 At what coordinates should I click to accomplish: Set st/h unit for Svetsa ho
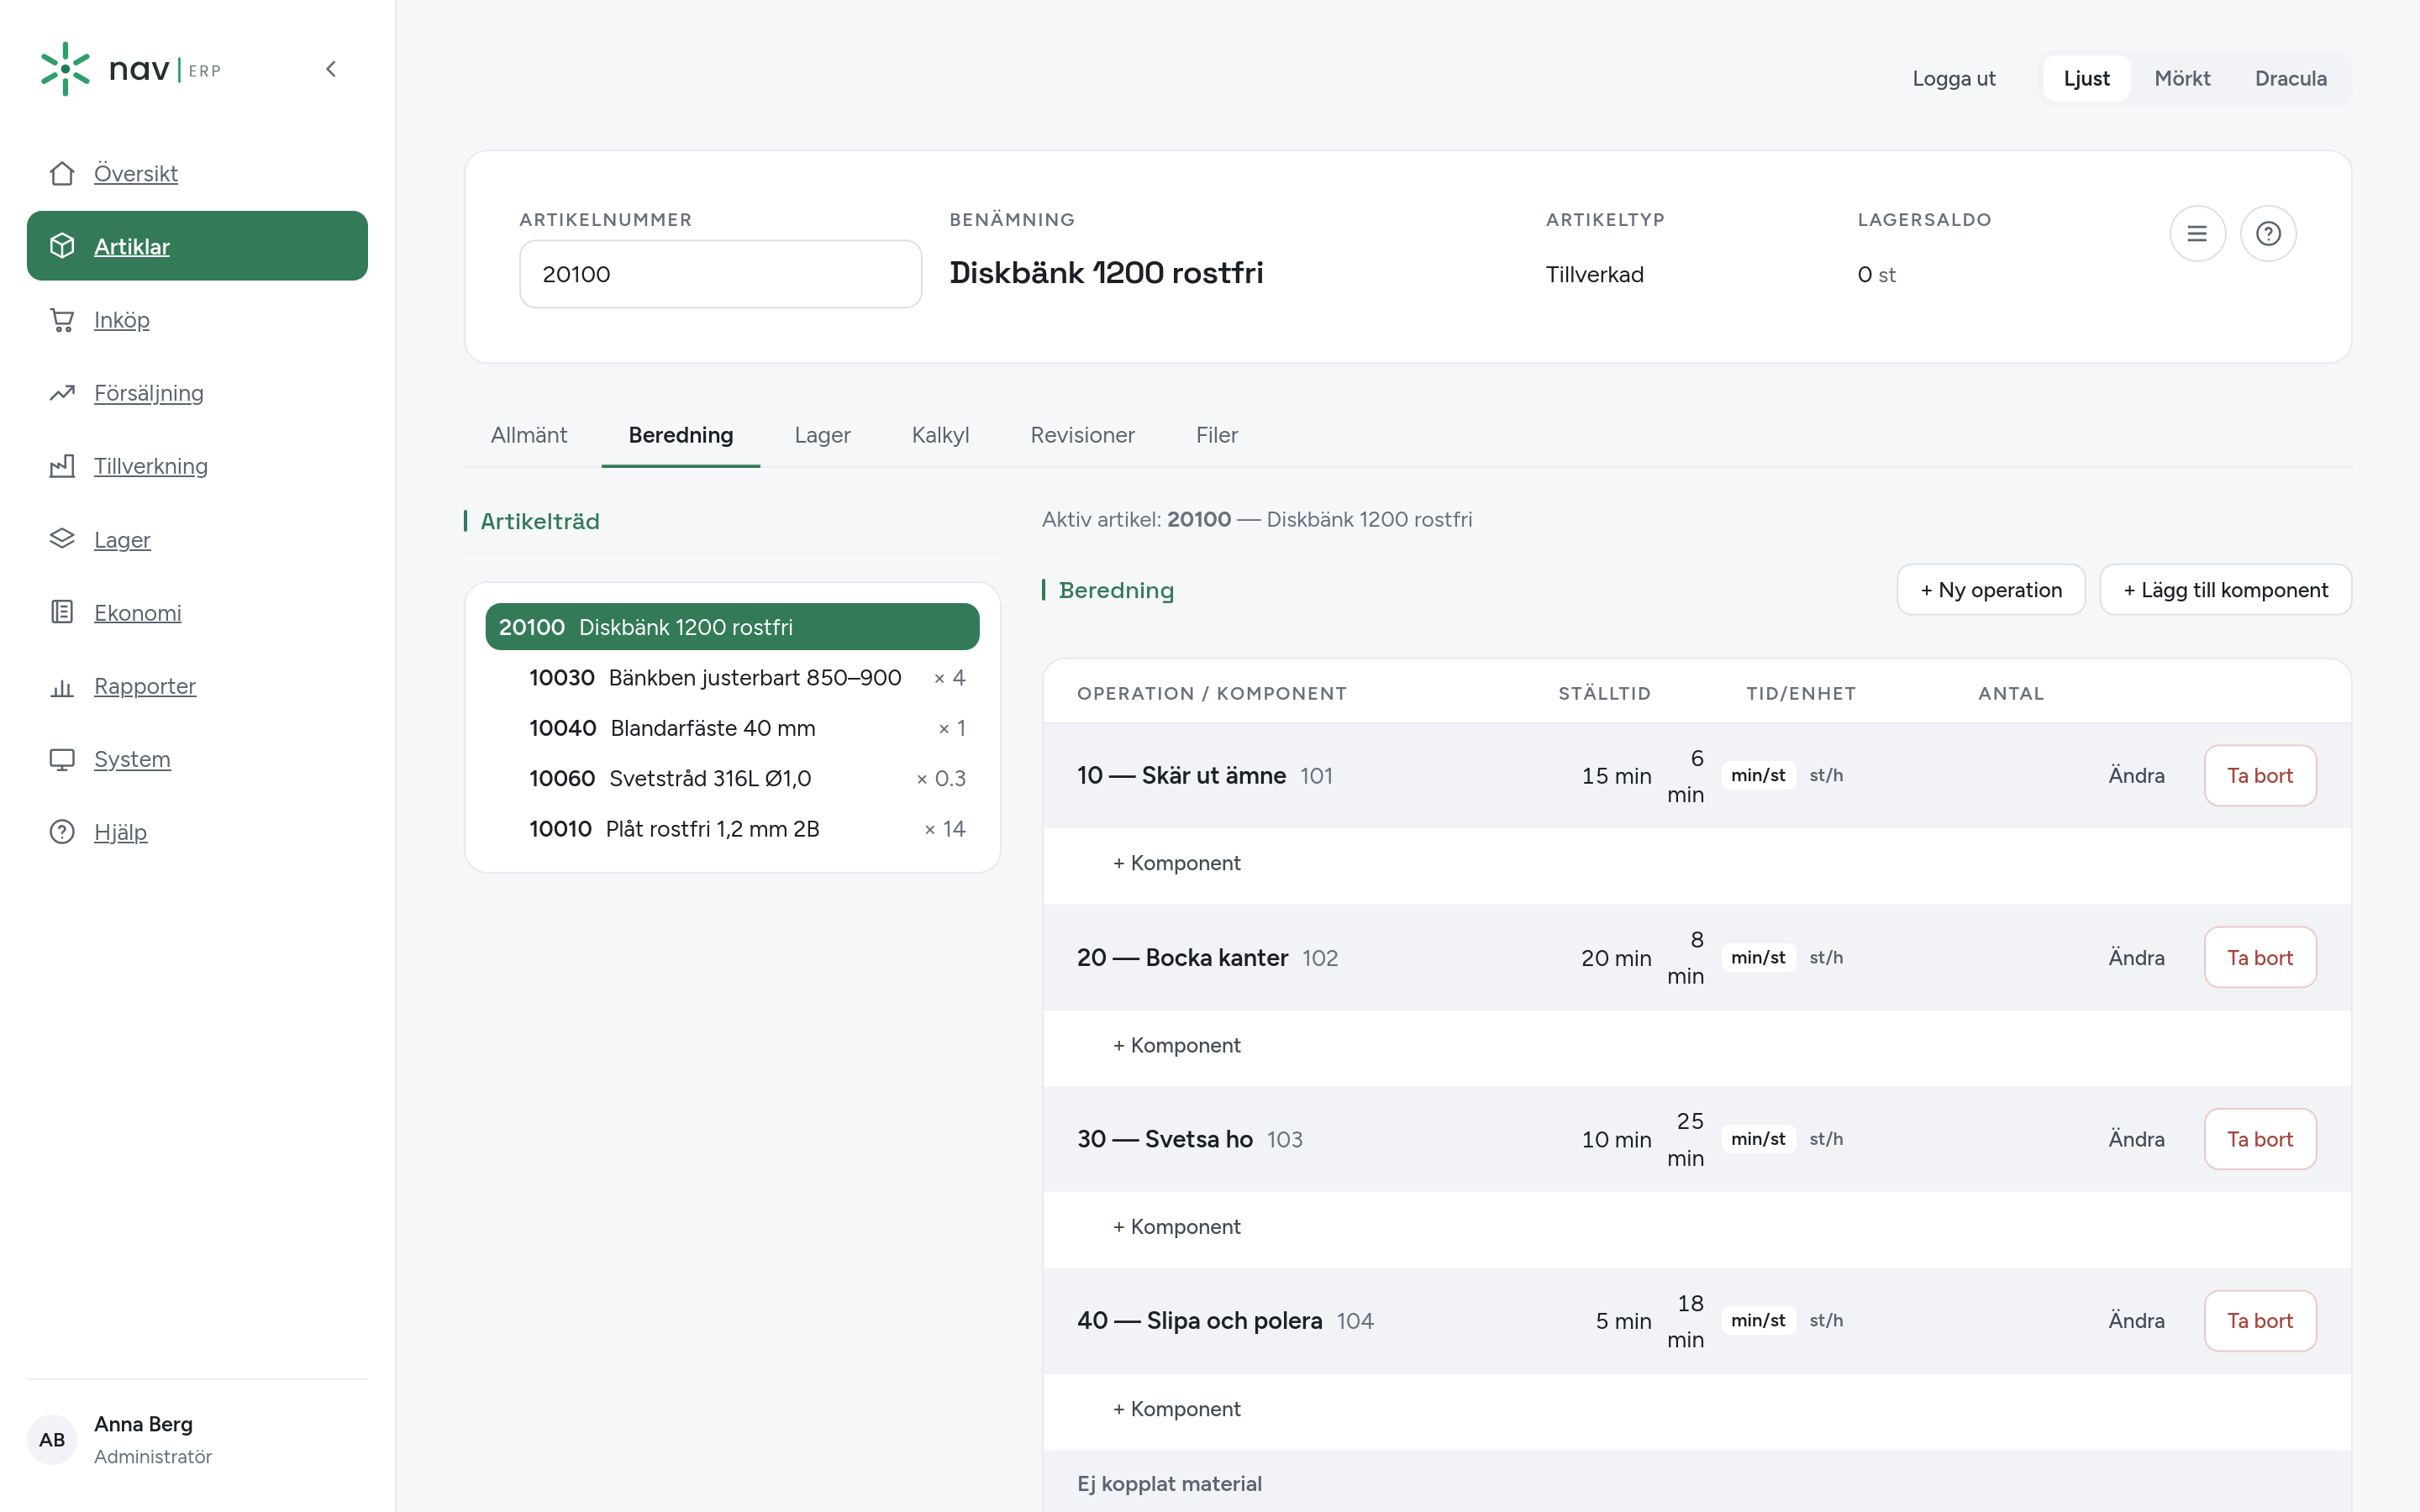tap(1826, 1139)
